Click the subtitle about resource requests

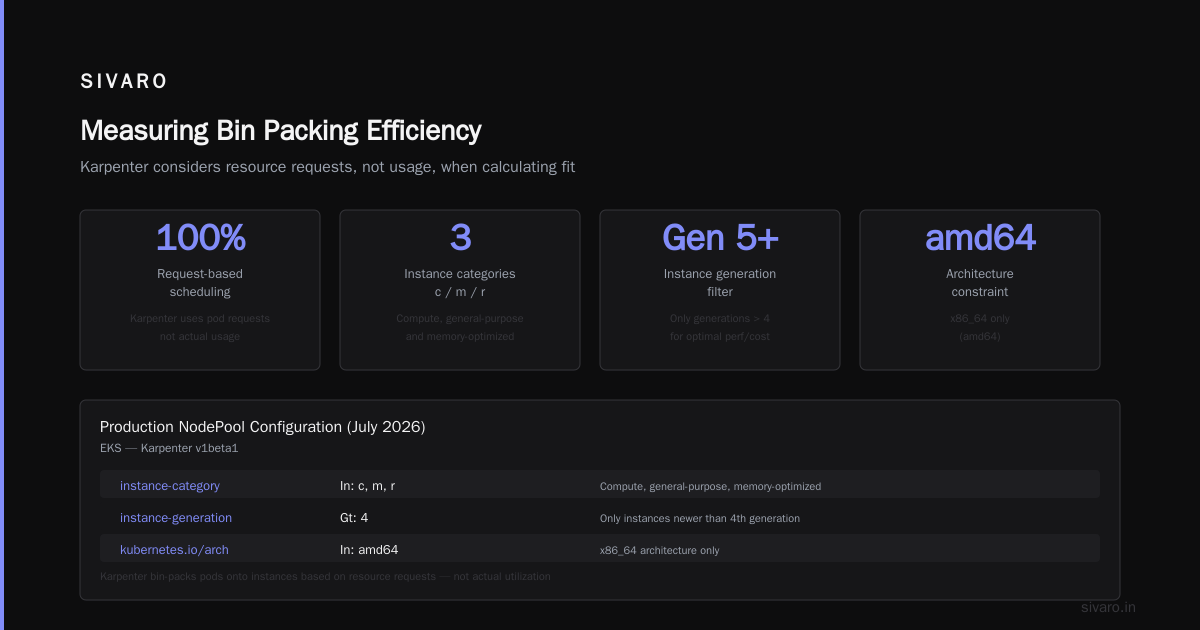[327, 167]
